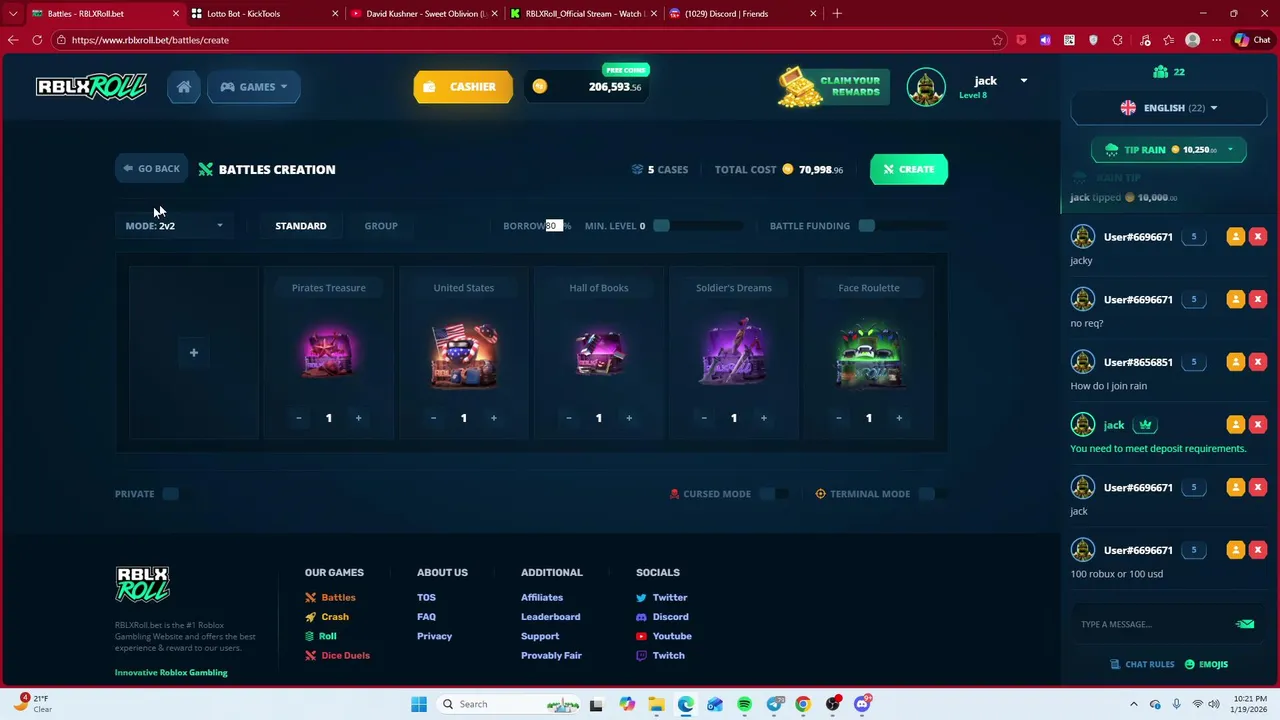Click the browser address bar URL
Screen dimensions: 1280x720
[150, 40]
